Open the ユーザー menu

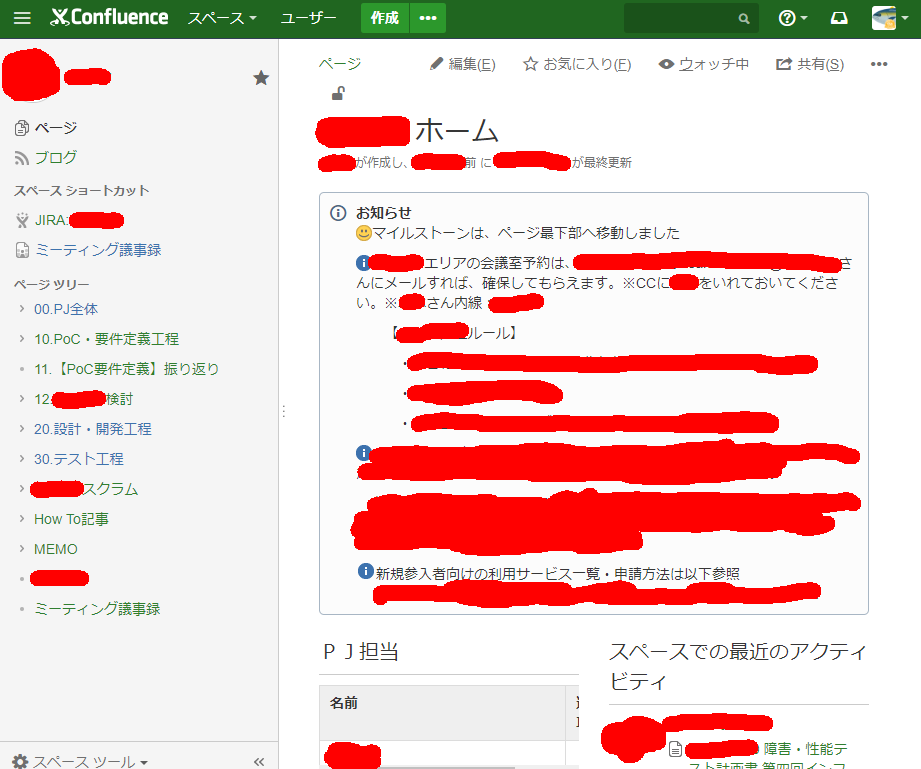pyautogui.click(x=309, y=17)
